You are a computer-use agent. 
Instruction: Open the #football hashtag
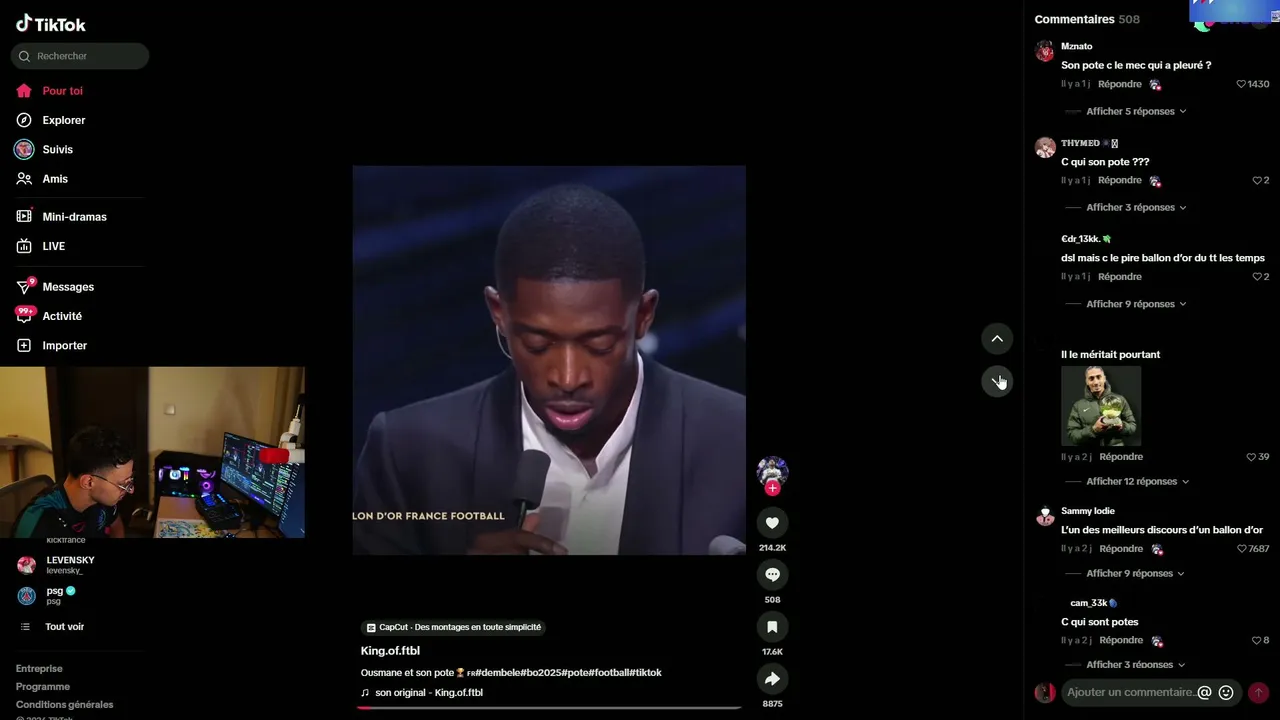609,673
